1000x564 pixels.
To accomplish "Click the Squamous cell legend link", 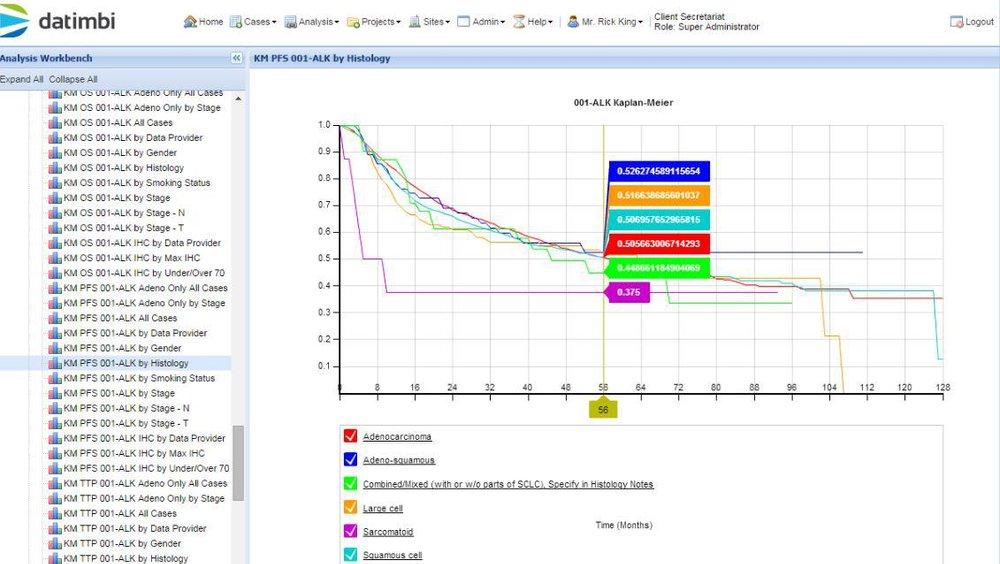I will click(392, 555).
